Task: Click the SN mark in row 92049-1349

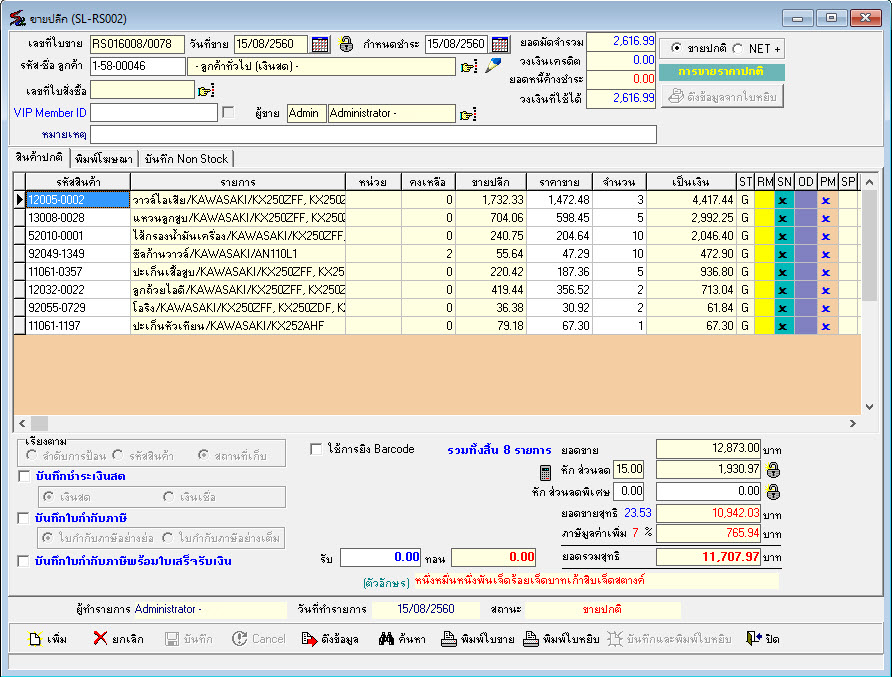Action: 783,254
